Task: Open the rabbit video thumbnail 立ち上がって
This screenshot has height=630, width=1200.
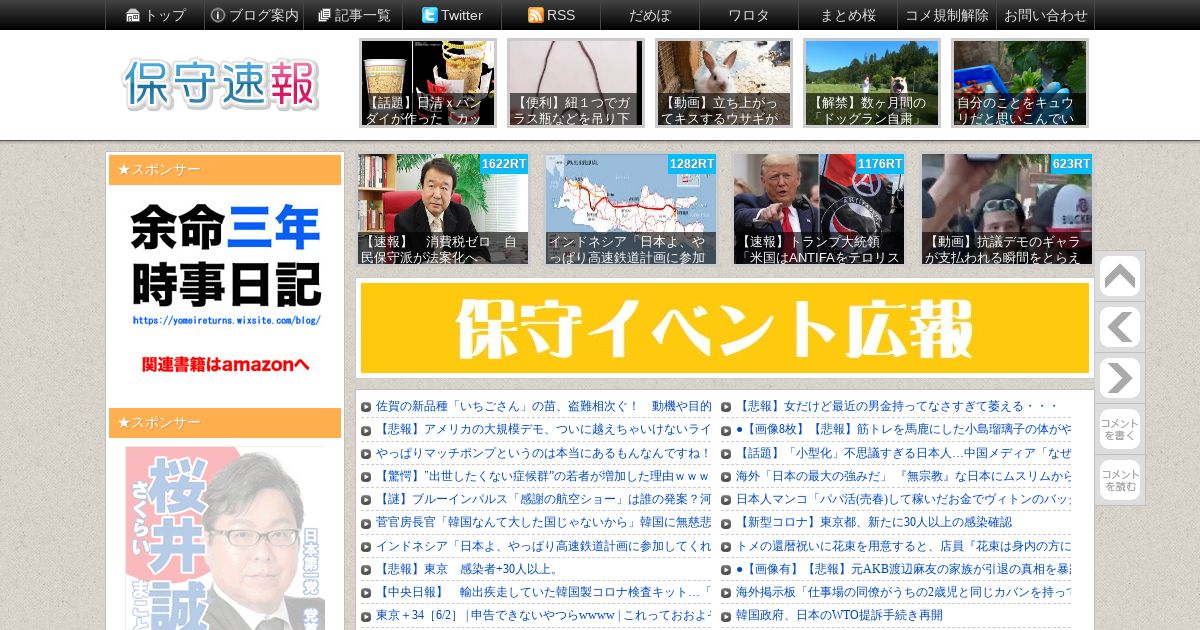Action: (x=724, y=83)
